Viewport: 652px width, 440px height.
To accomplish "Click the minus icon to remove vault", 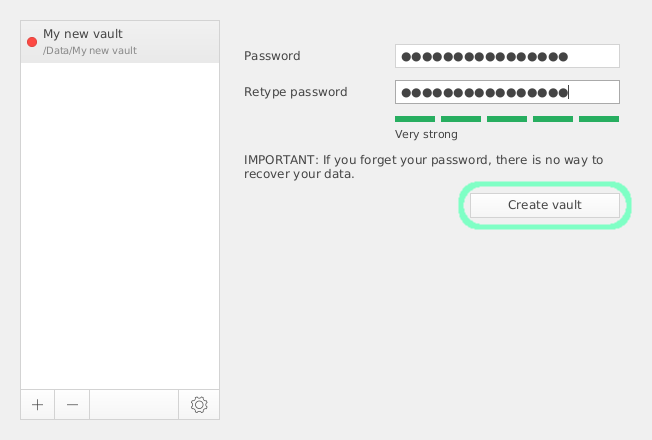I will pos(72,405).
